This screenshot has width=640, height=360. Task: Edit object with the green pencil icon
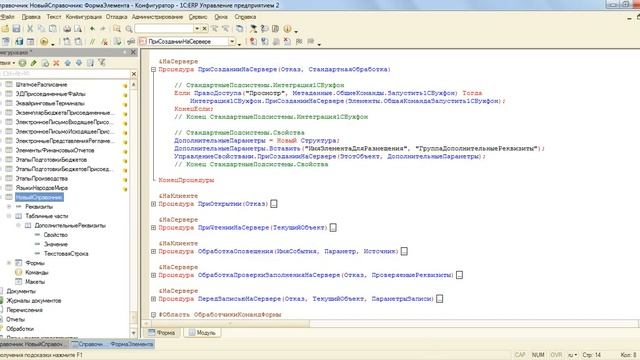(x=33, y=63)
